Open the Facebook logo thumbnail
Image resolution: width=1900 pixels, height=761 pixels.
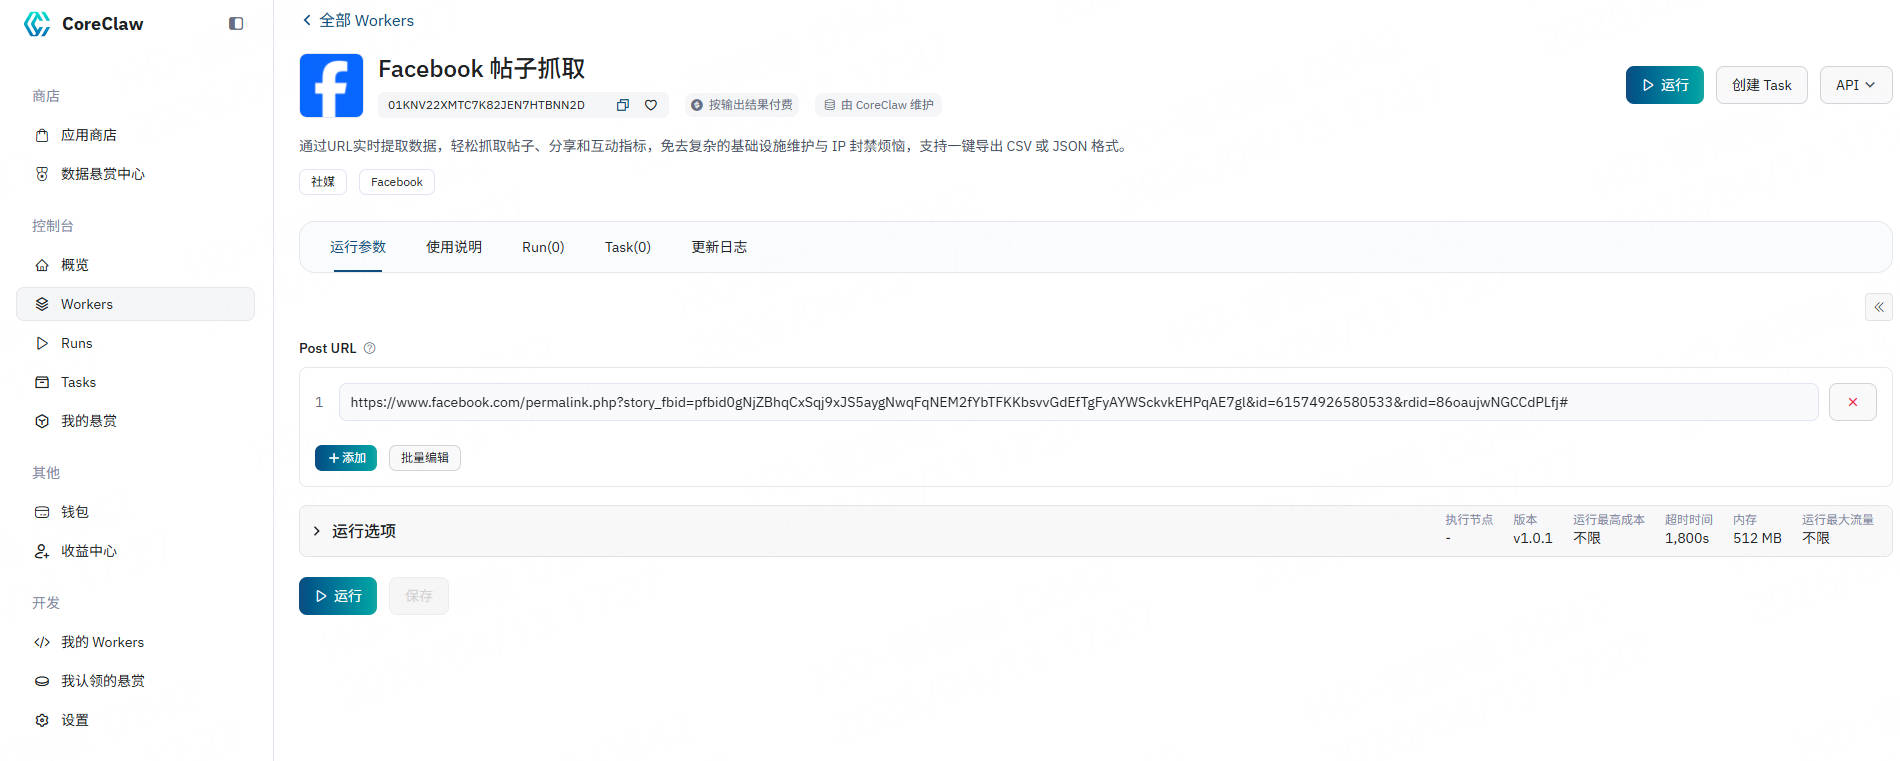pos(331,86)
